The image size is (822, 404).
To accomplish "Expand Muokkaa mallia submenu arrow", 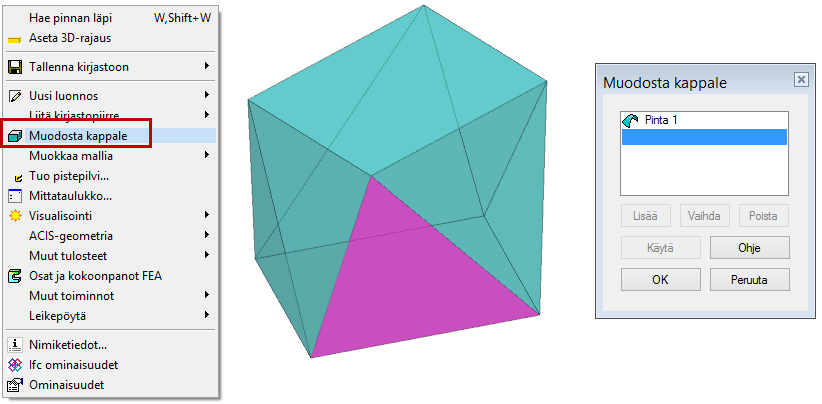I will pyautogui.click(x=207, y=155).
